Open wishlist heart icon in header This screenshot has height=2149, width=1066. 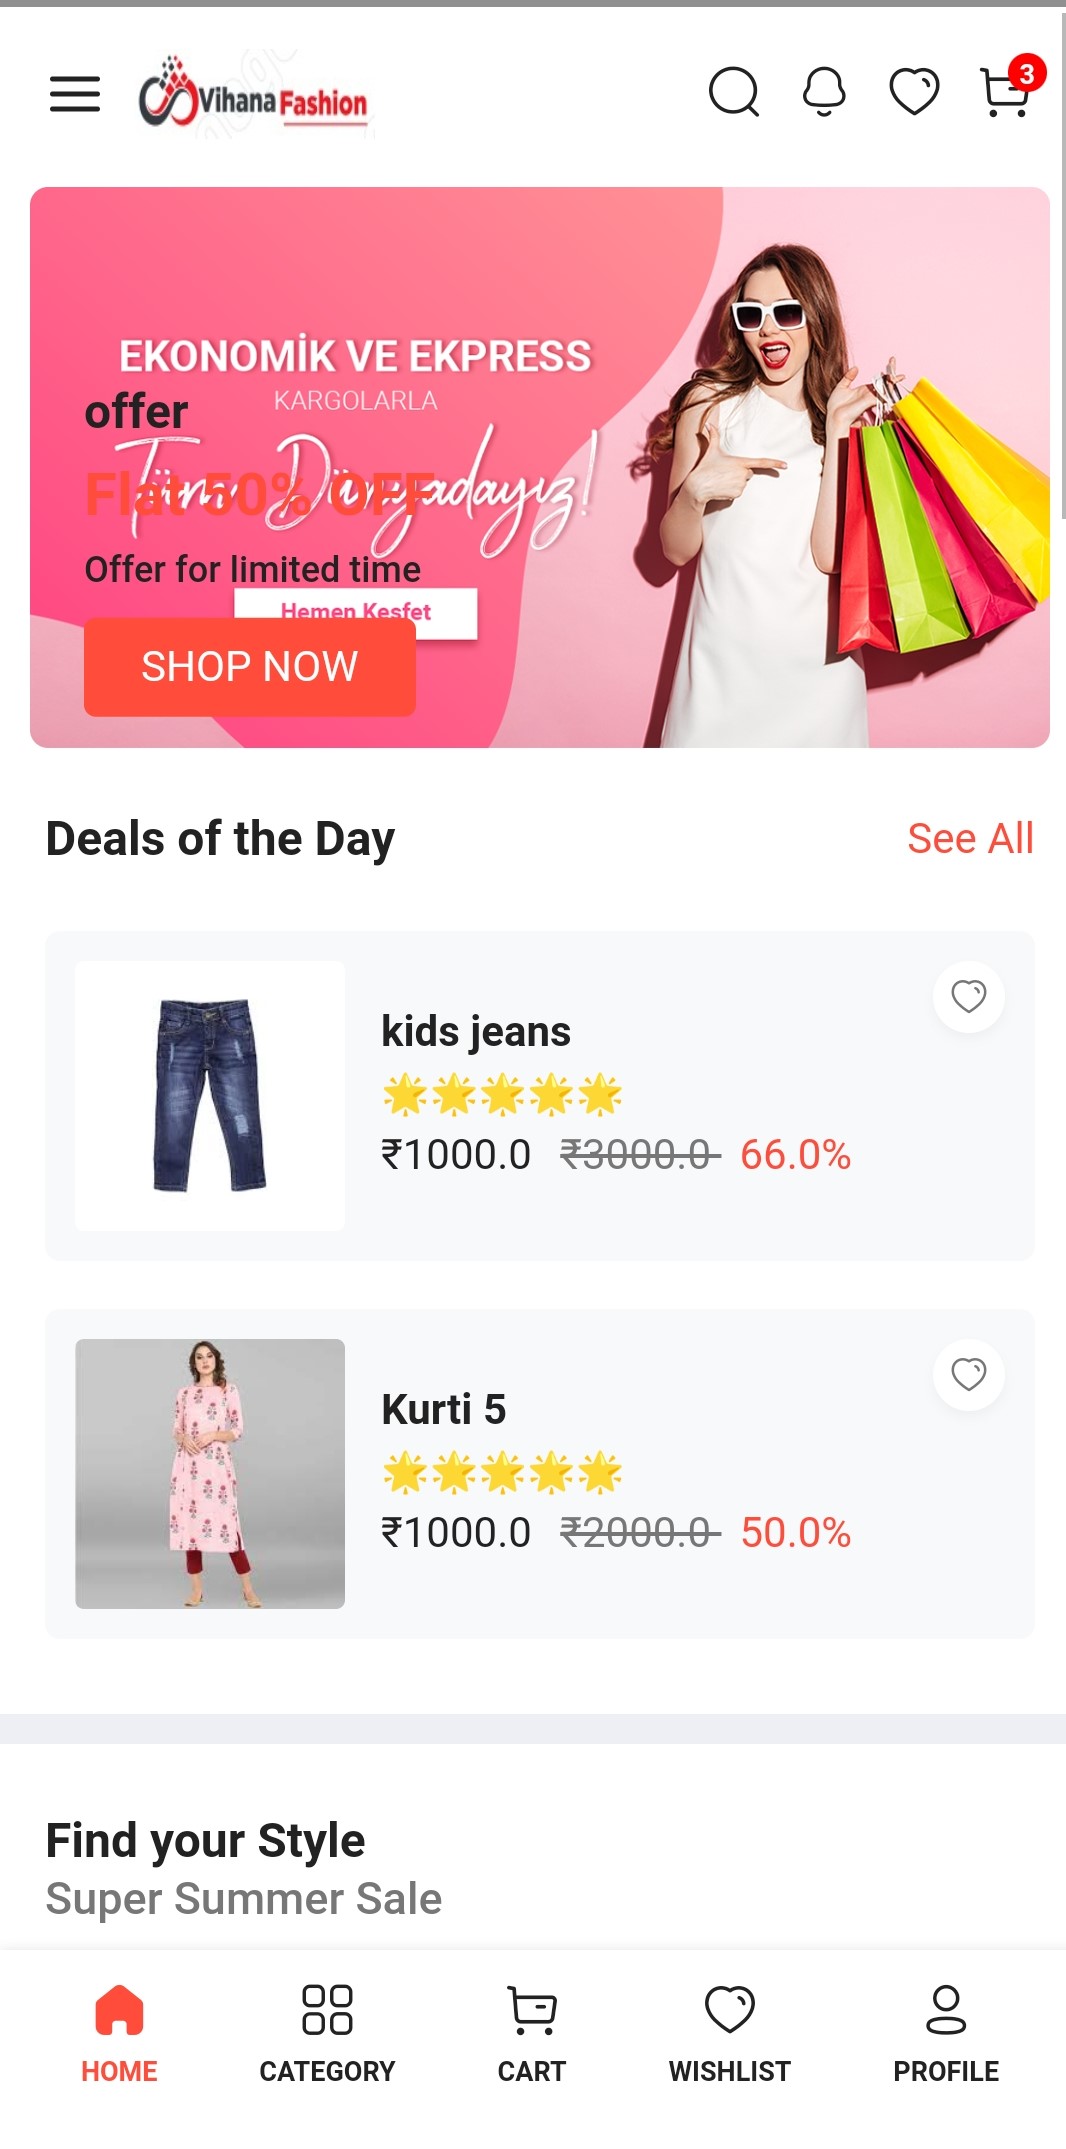coord(914,92)
